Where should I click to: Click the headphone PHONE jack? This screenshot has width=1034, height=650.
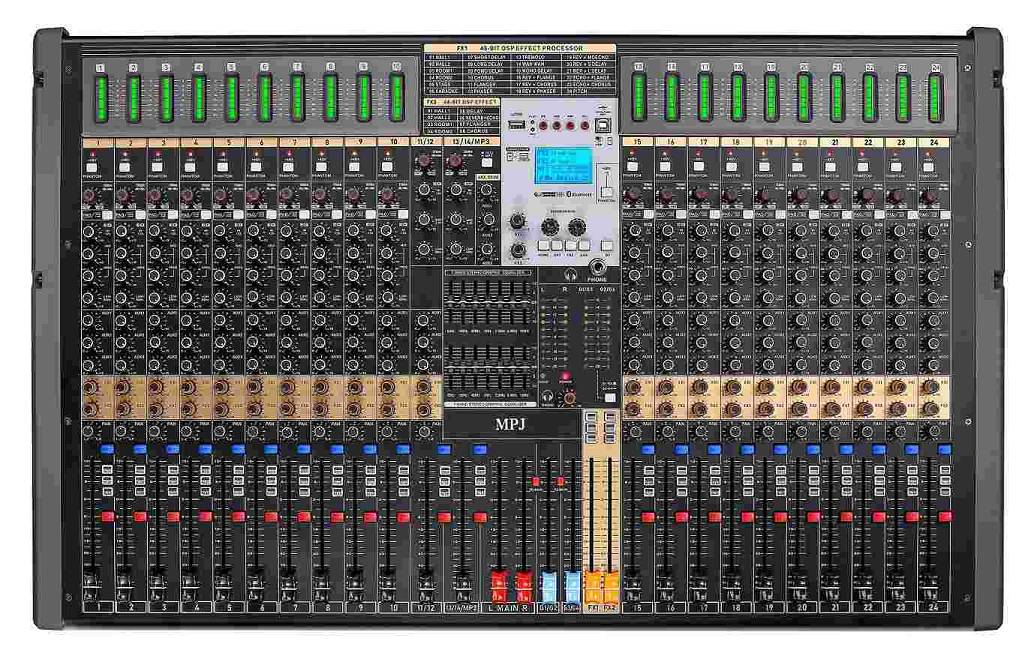tap(598, 266)
